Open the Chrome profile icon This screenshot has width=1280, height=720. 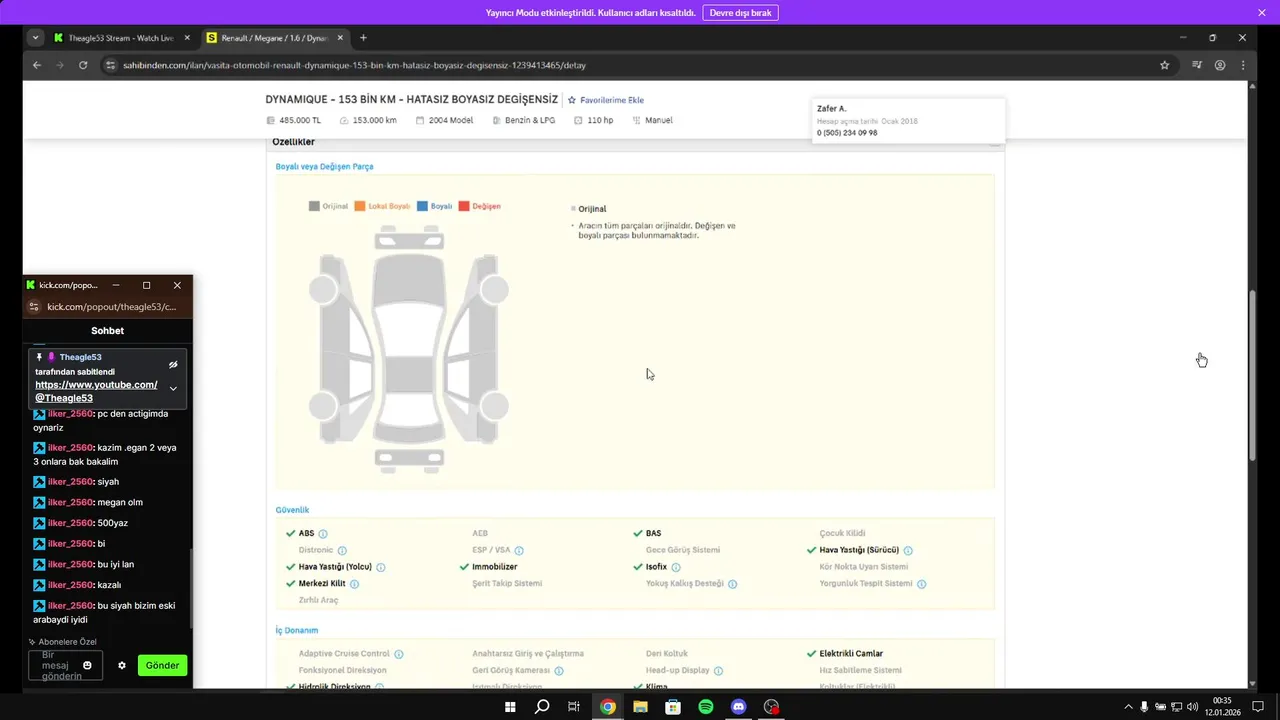[1220, 65]
